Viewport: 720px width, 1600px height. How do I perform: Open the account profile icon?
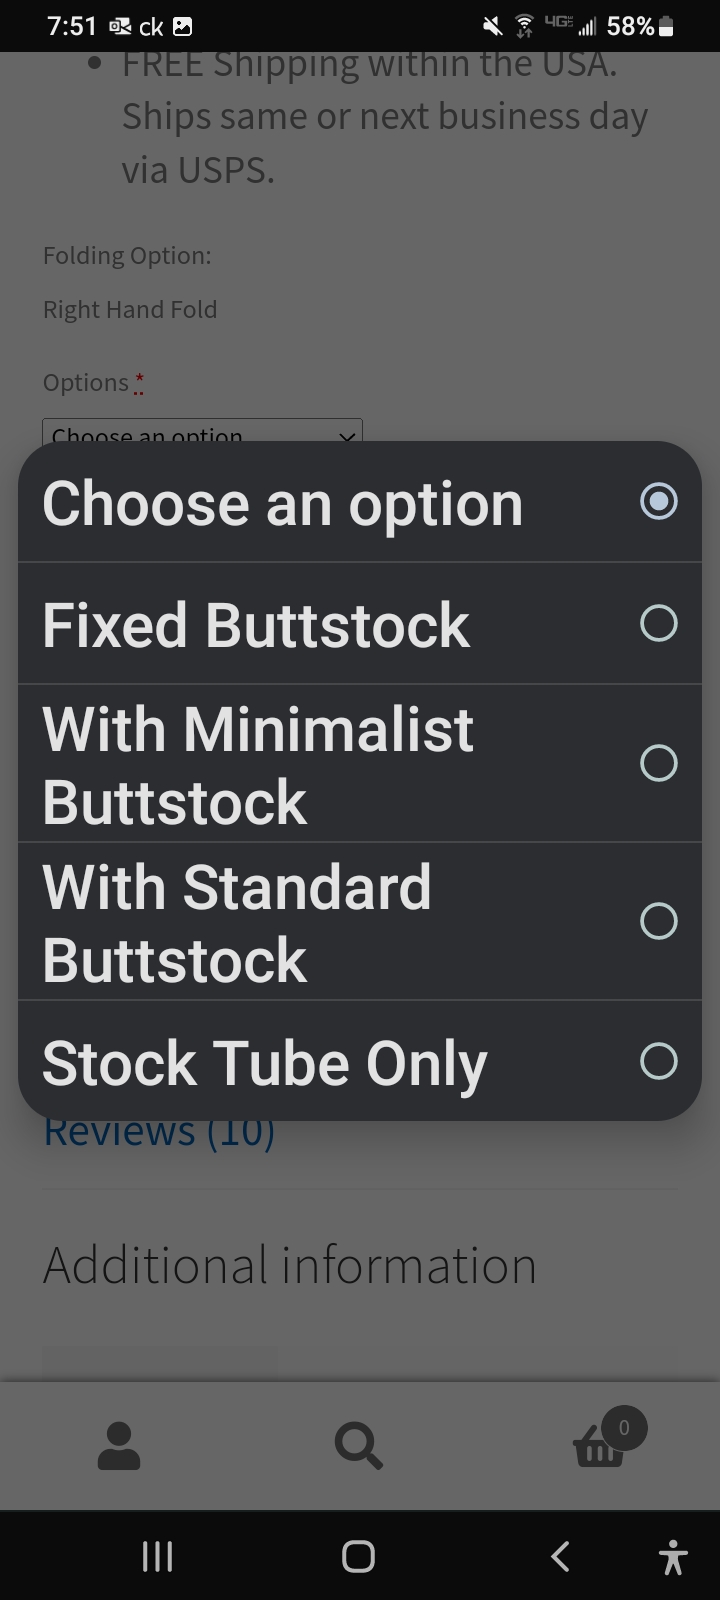(119, 1446)
